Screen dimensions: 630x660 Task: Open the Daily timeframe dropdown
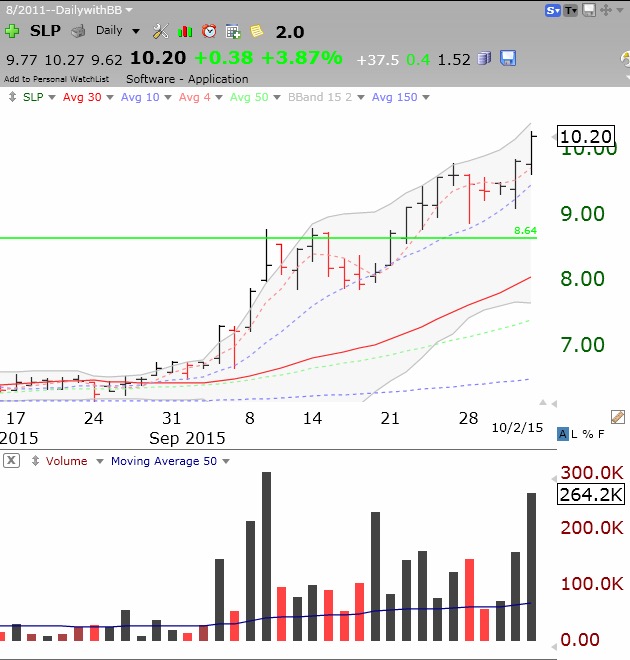click(x=117, y=31)
